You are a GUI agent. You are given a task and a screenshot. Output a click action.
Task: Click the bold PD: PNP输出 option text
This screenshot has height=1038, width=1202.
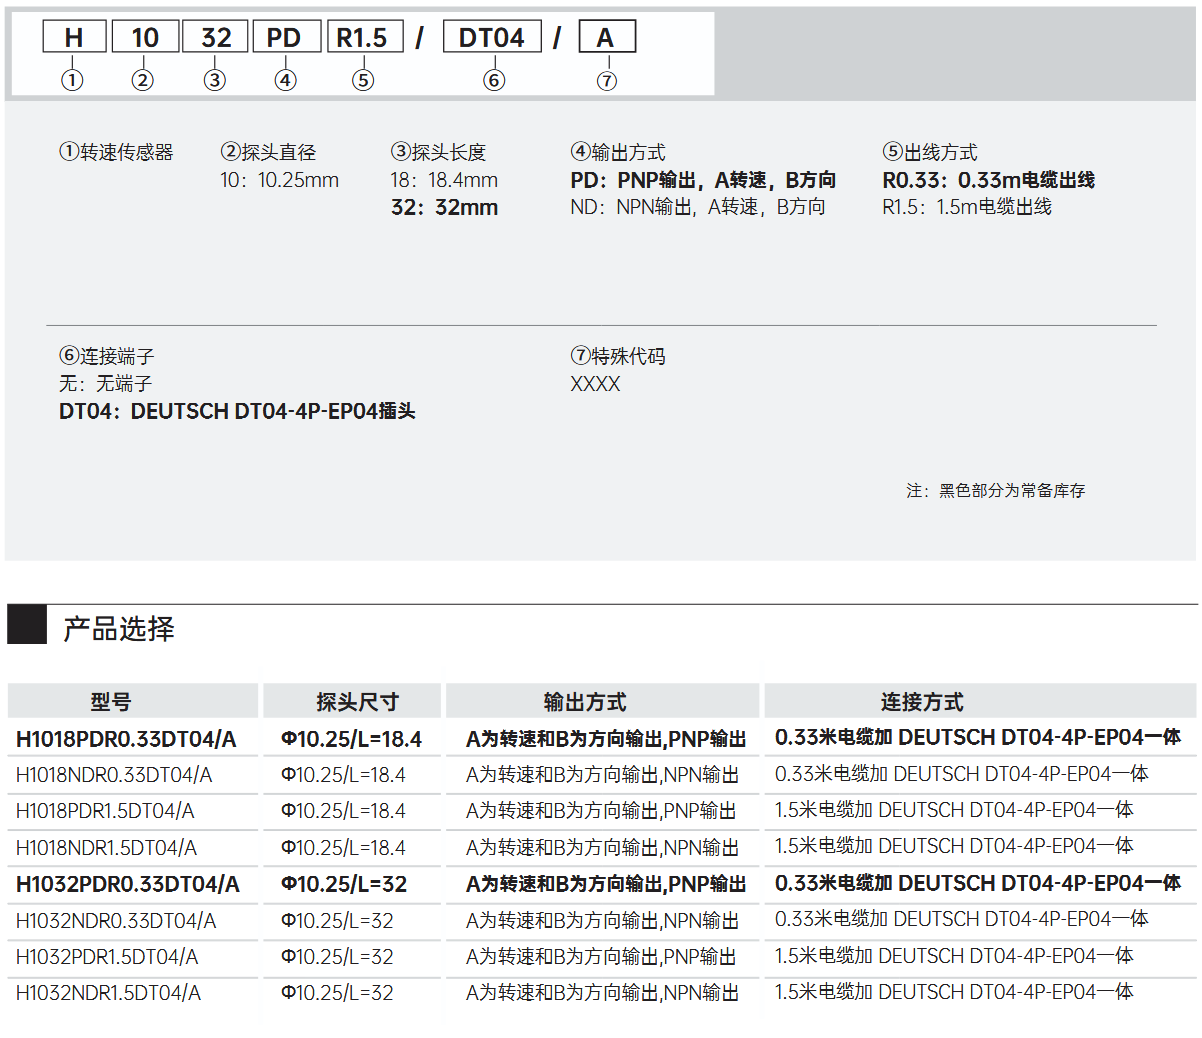[x=703, y=180]
